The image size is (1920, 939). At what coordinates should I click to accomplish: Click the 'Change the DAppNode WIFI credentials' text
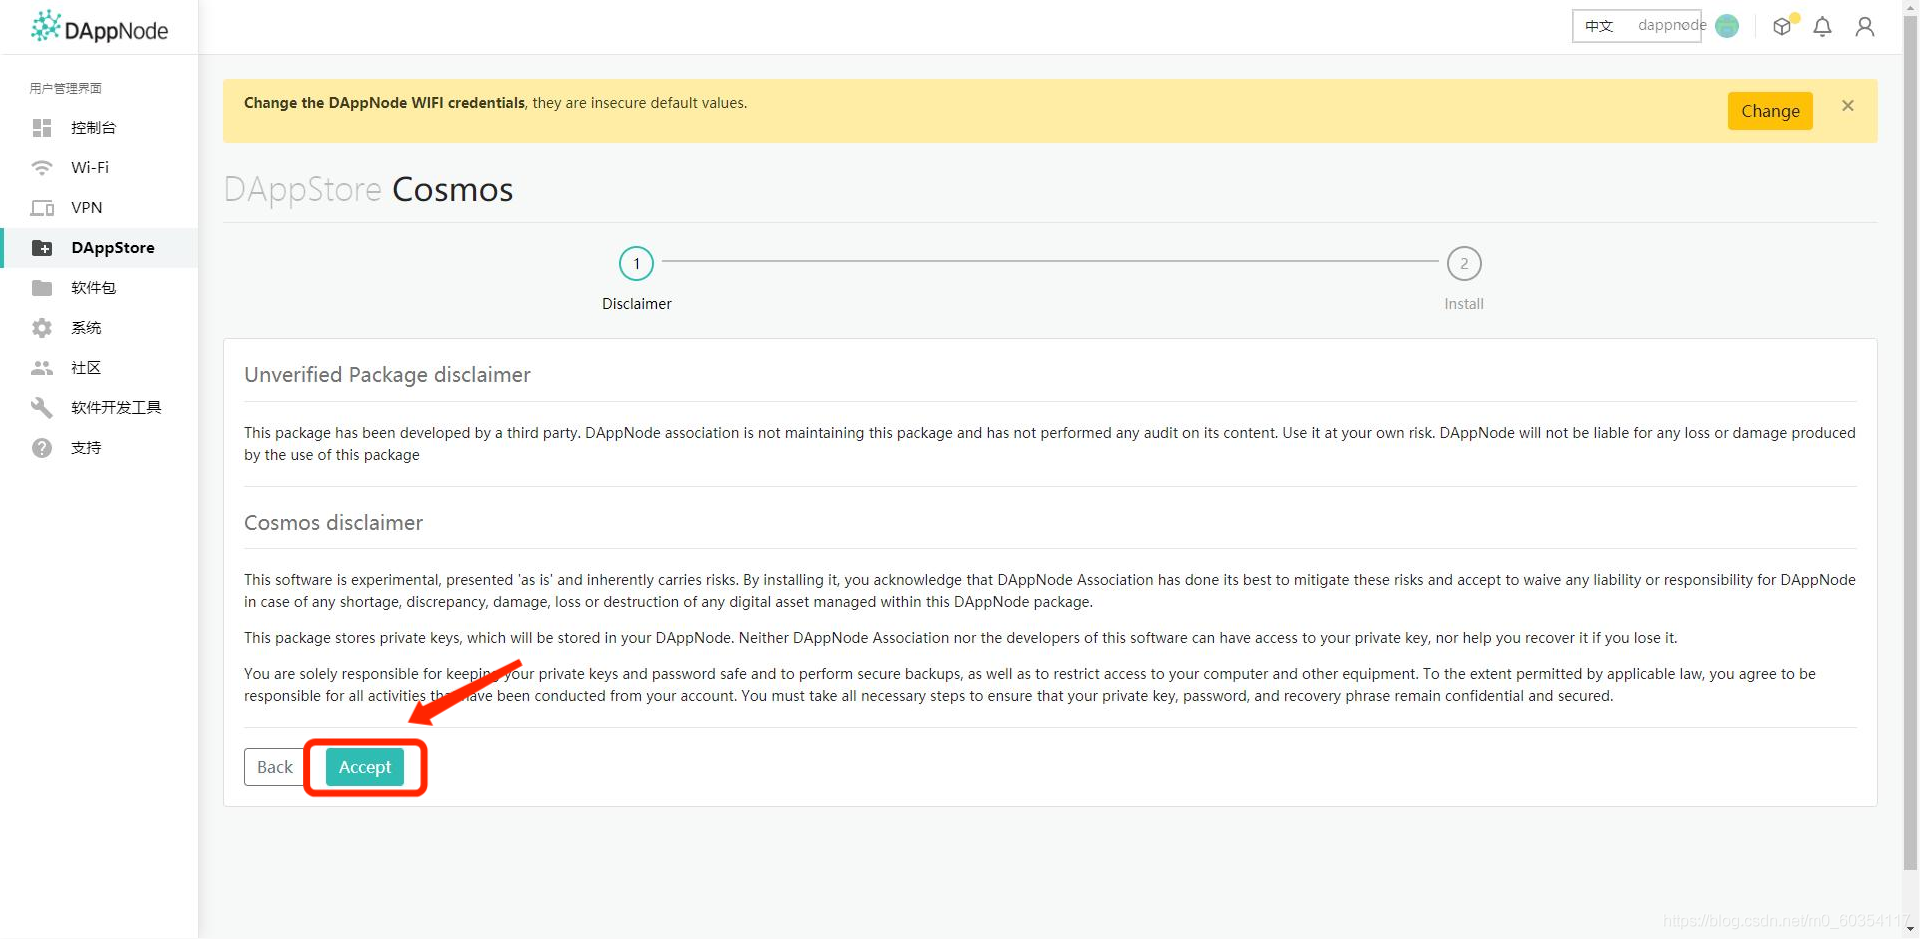[x=384, y=103]
